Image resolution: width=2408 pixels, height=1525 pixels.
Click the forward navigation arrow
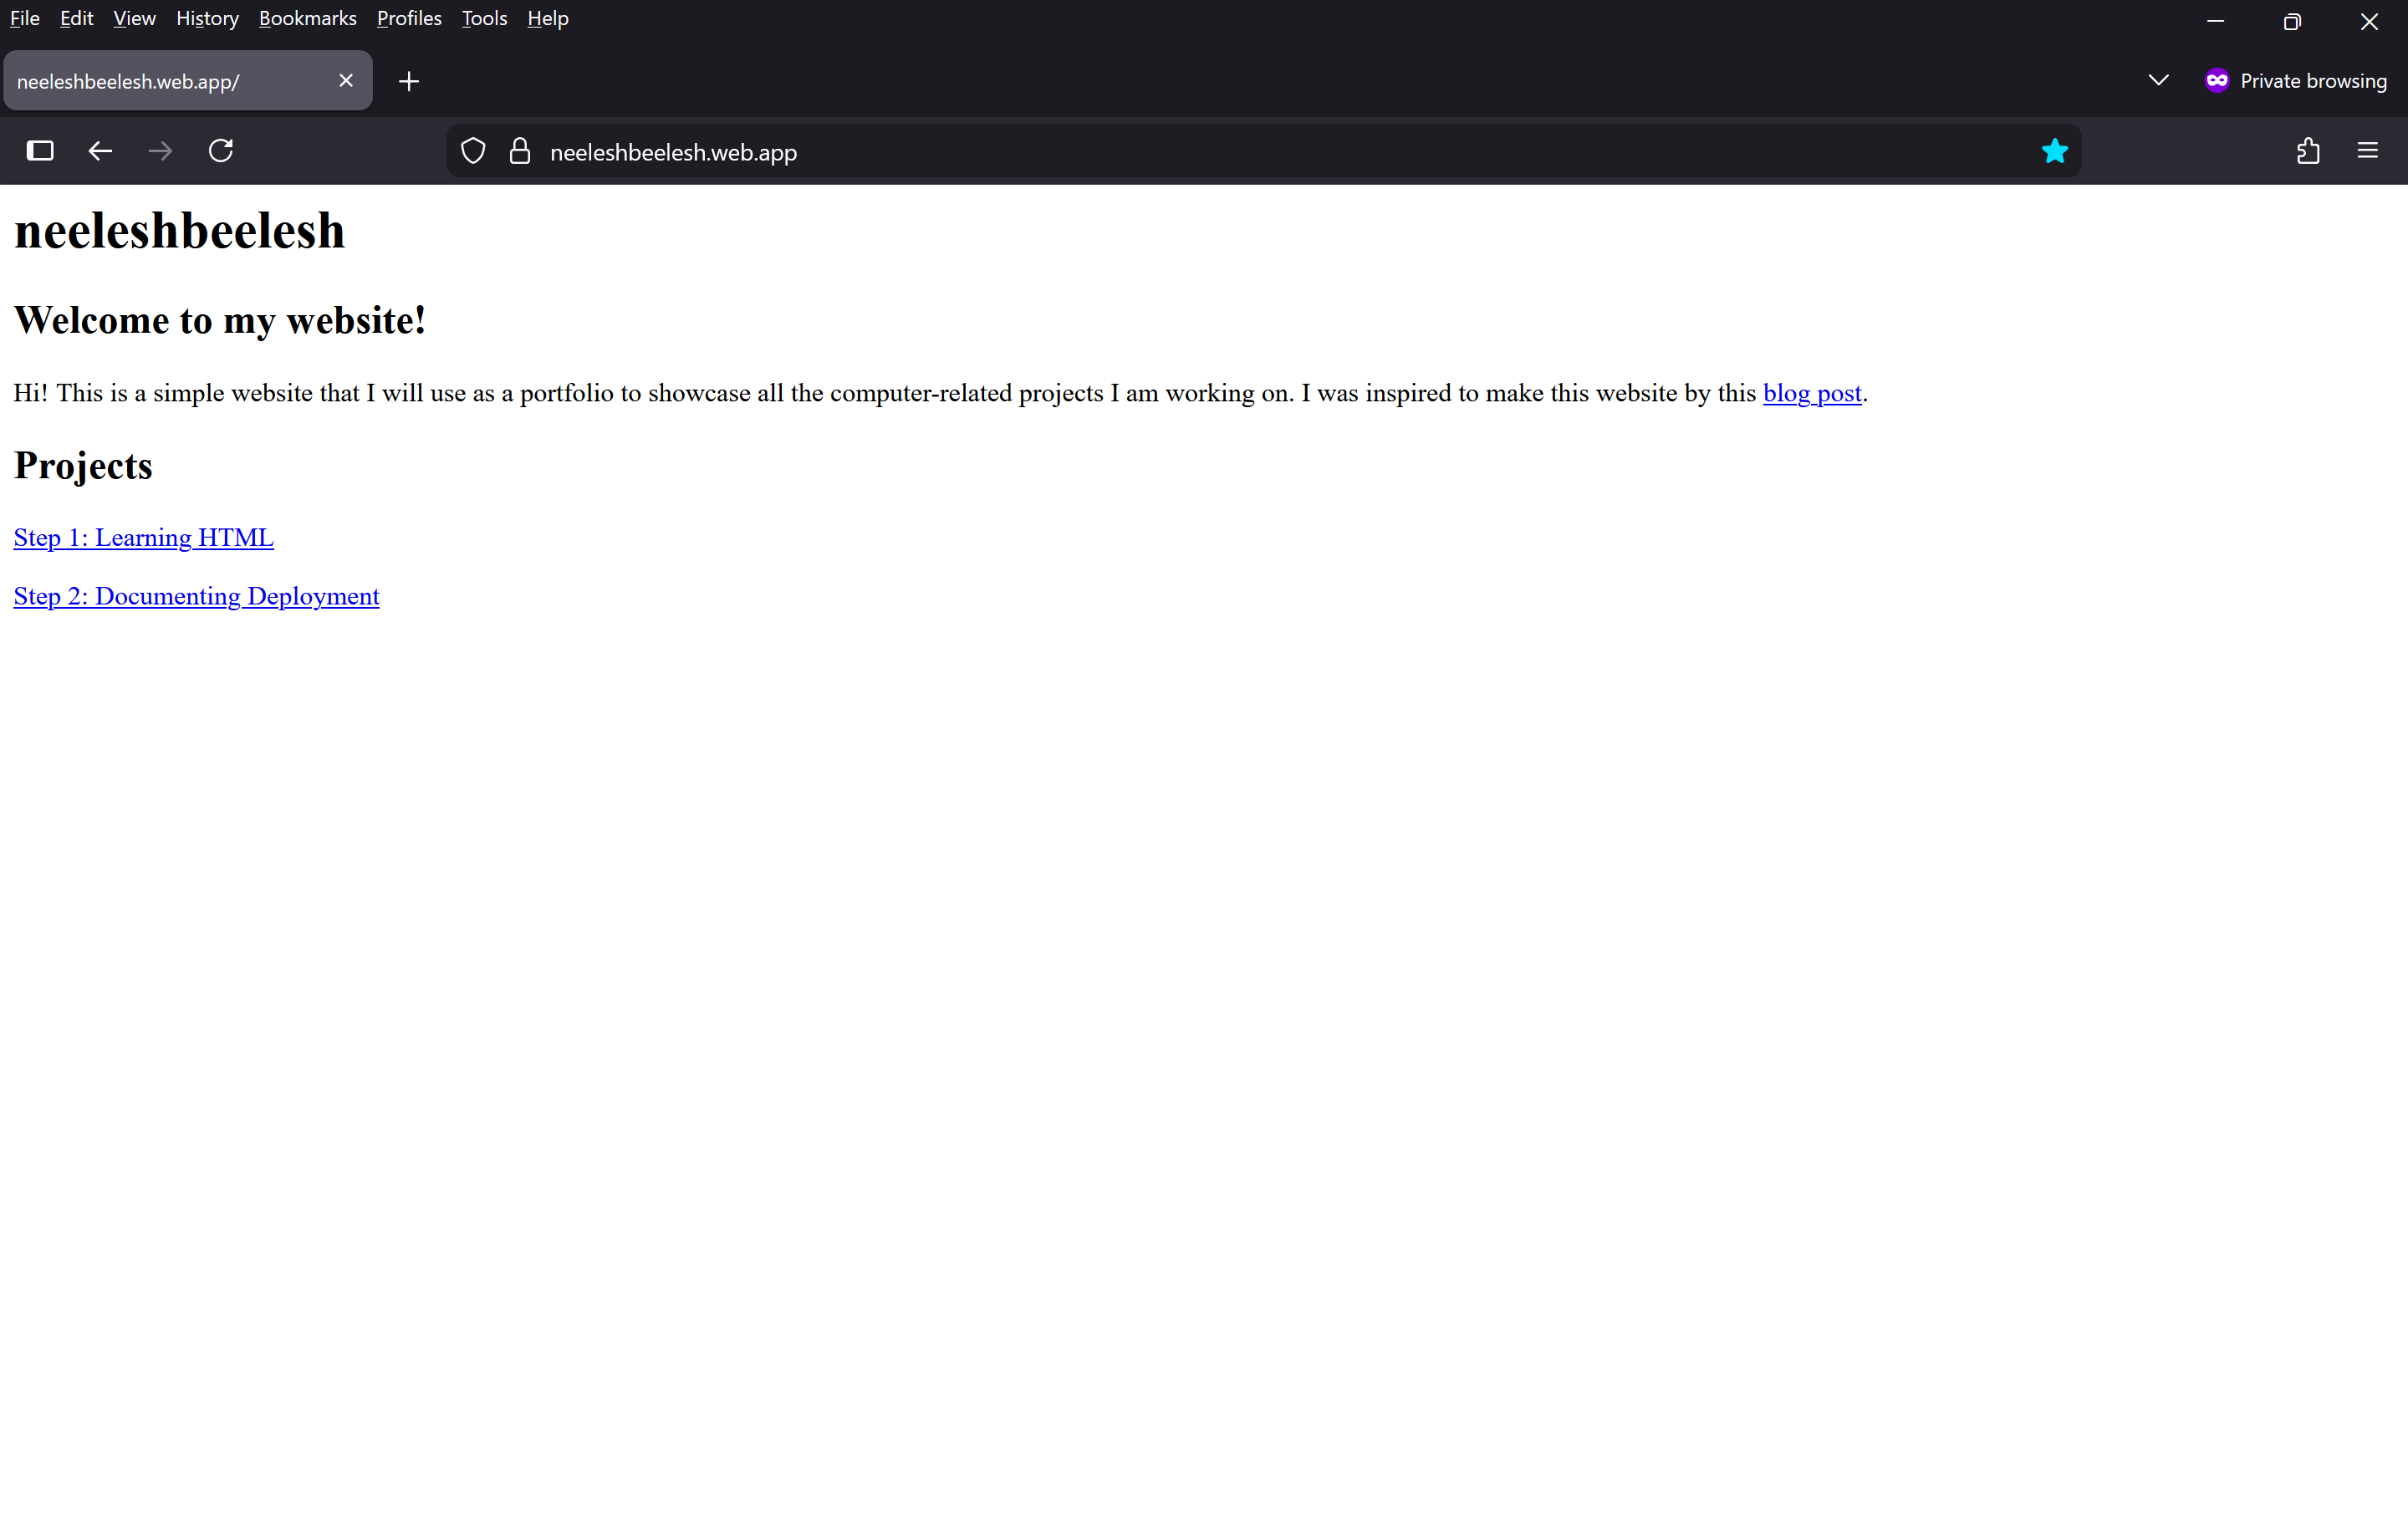coord(160,151)
